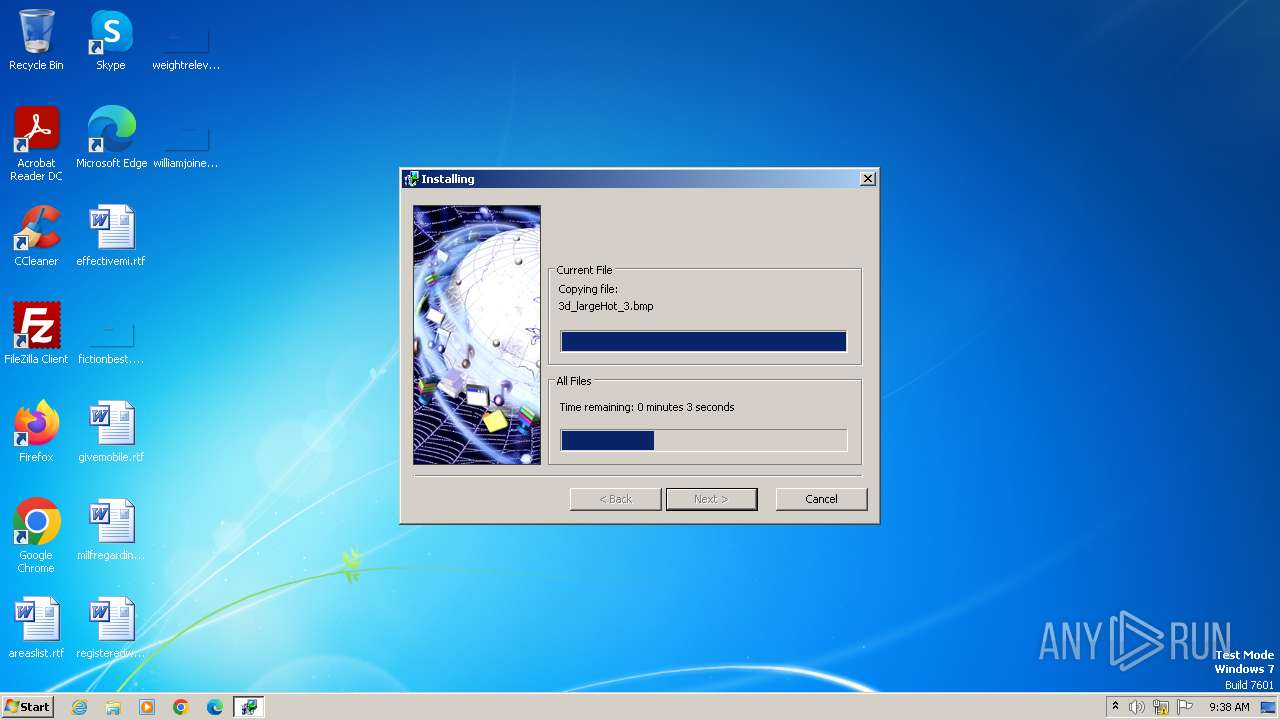Open the Recycle Bin desktop icon

point(36,40)
